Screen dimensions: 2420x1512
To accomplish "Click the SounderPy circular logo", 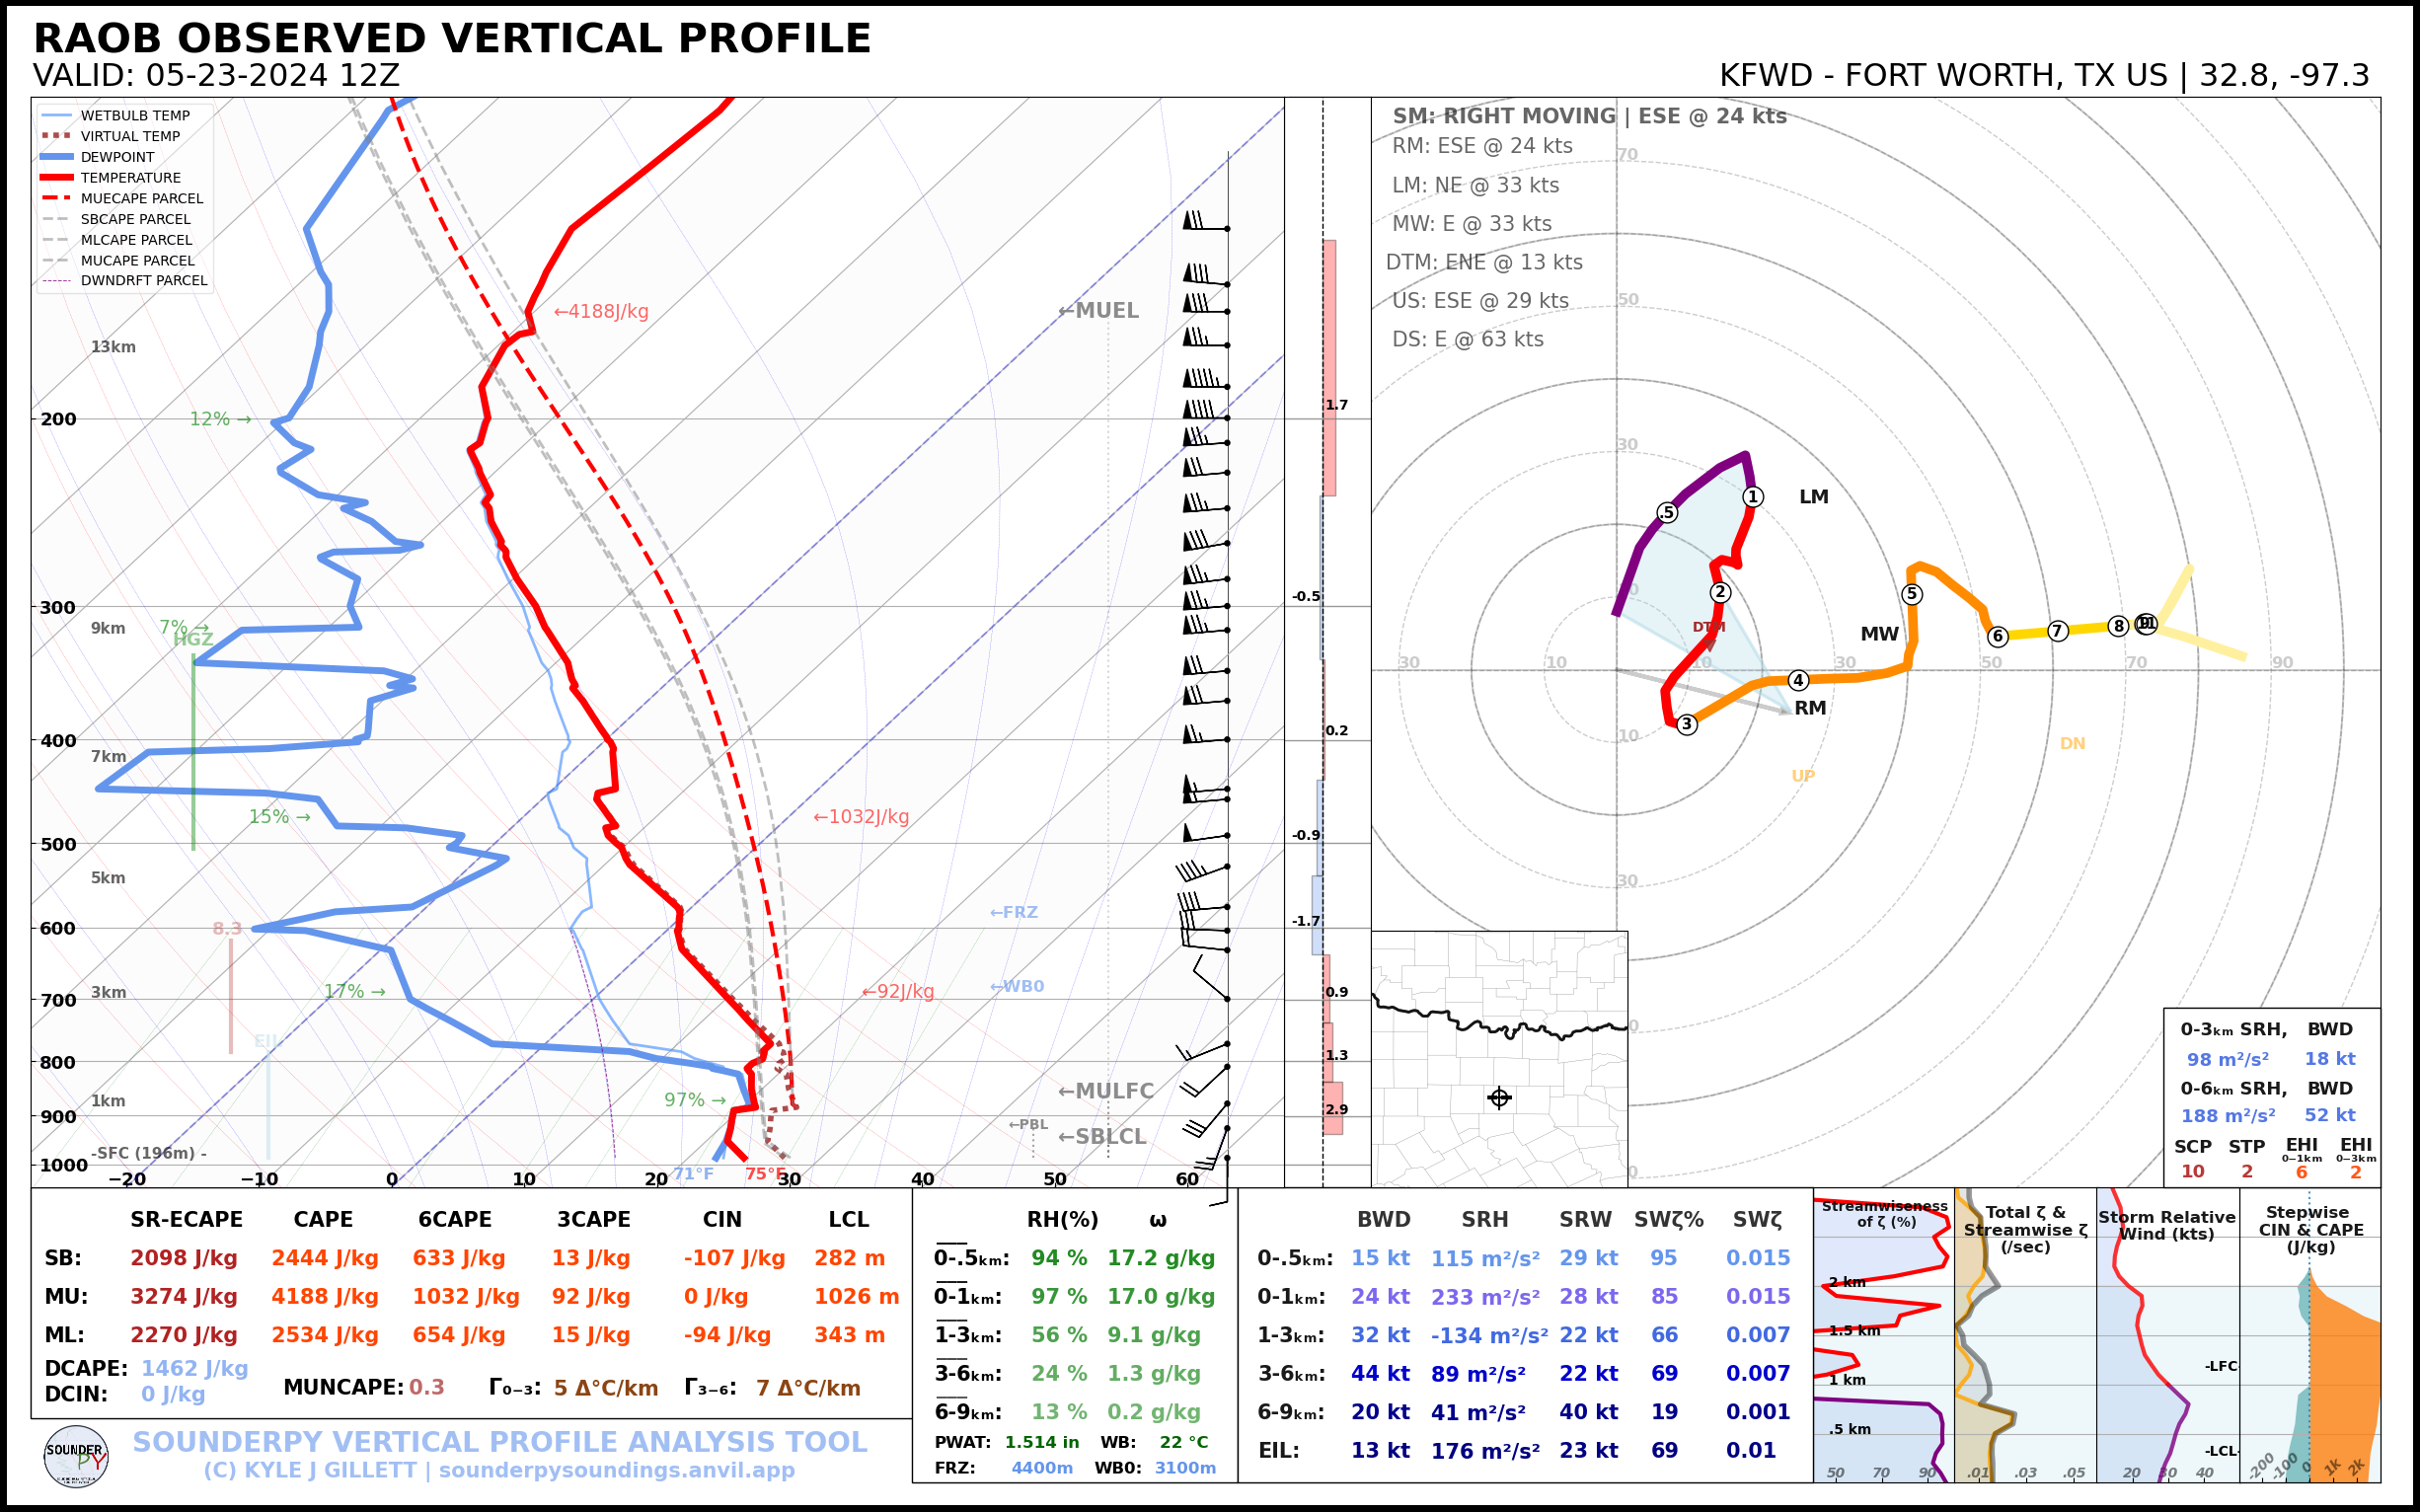I will click(x=76, y=1457).
